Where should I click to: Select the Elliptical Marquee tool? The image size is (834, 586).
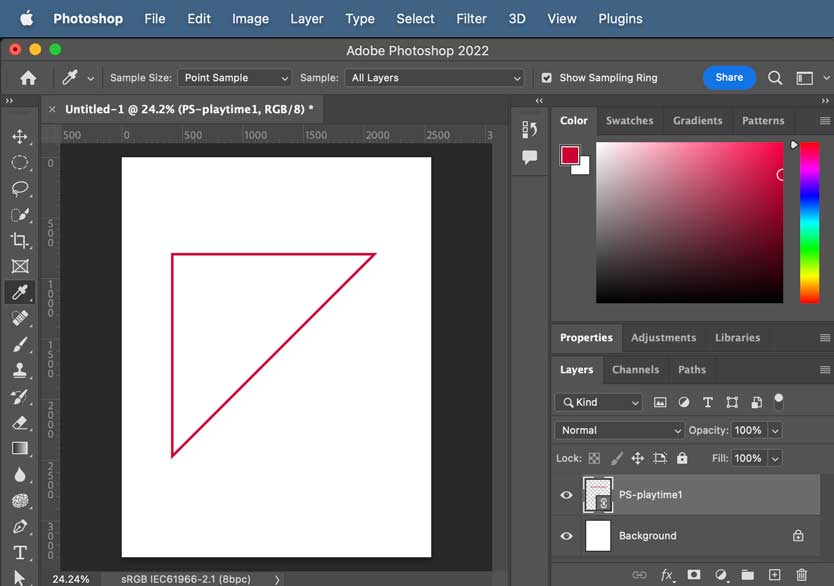[20, 162]
